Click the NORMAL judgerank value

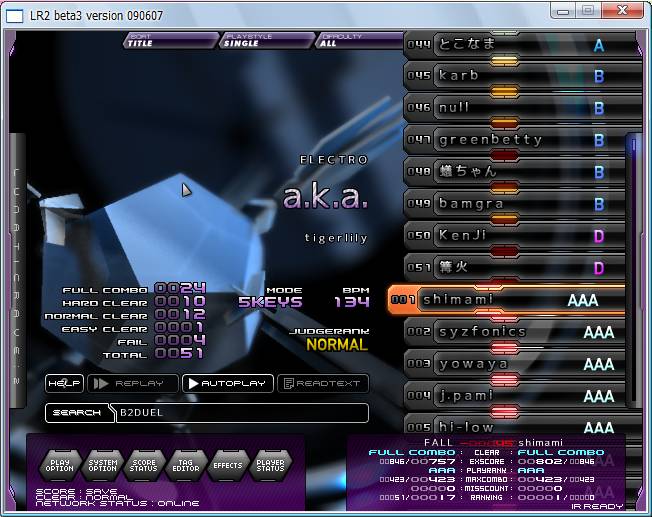click(x=337, y=344)
